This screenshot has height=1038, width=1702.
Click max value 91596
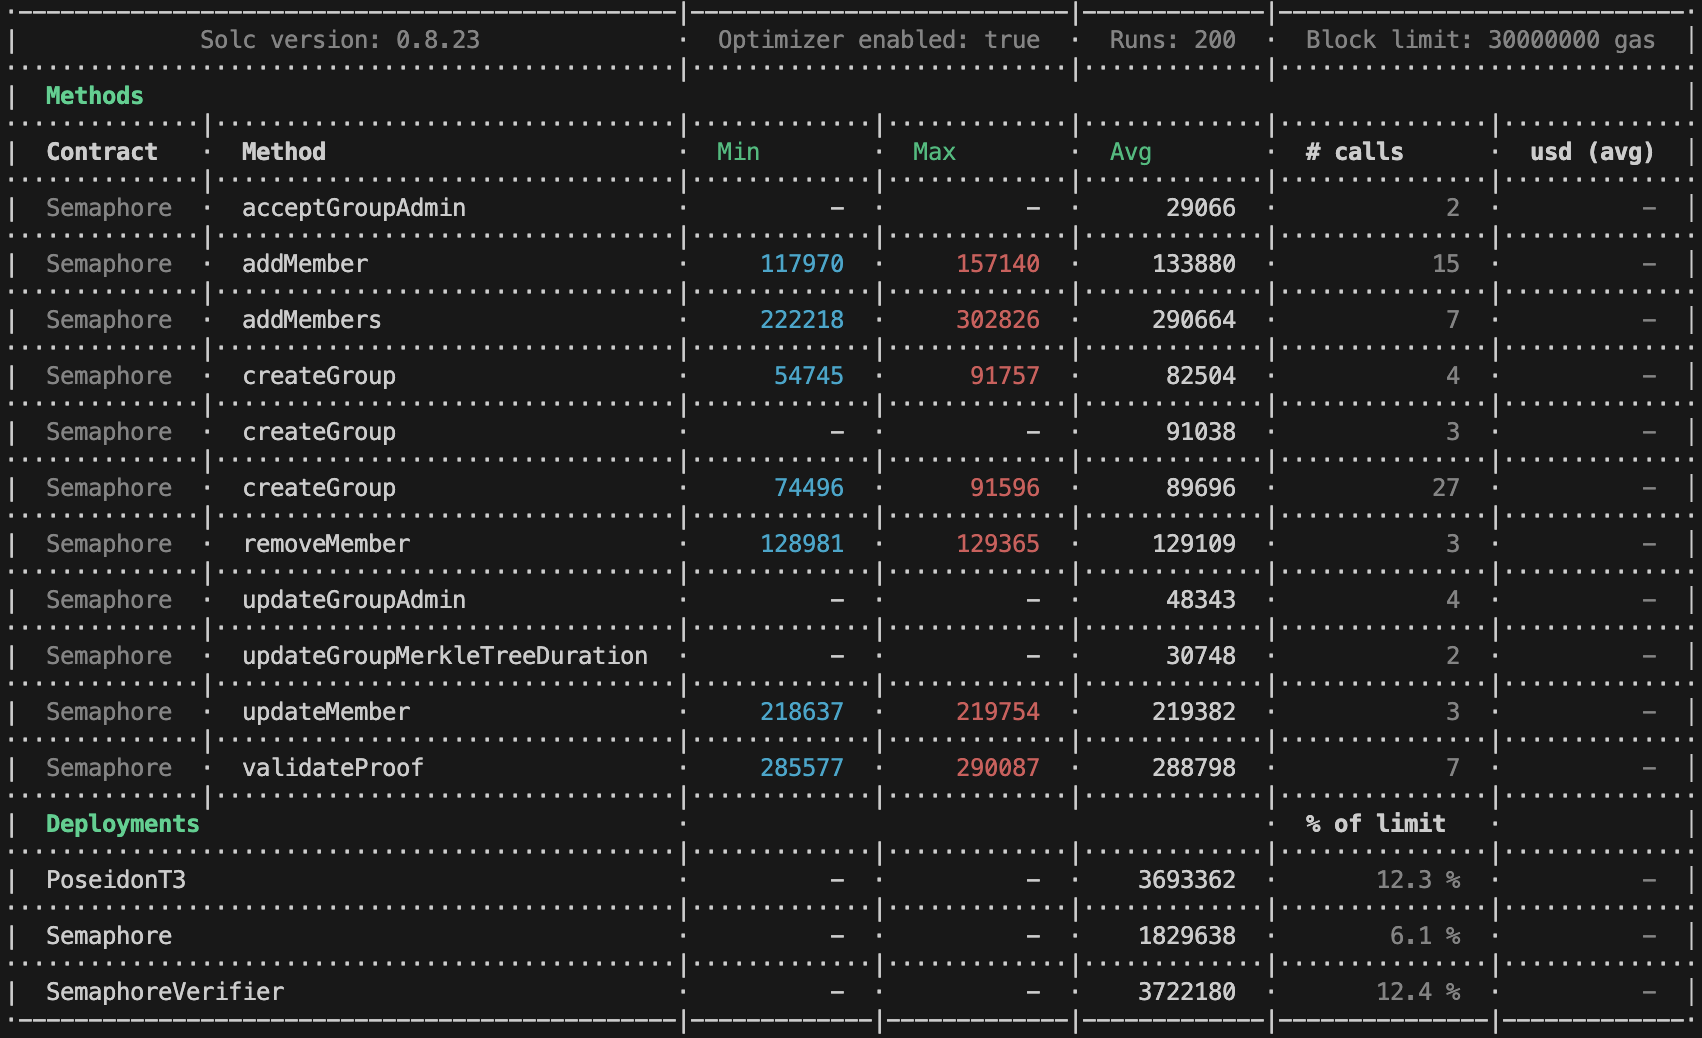pyautogui.click(x=1005, y=488)
